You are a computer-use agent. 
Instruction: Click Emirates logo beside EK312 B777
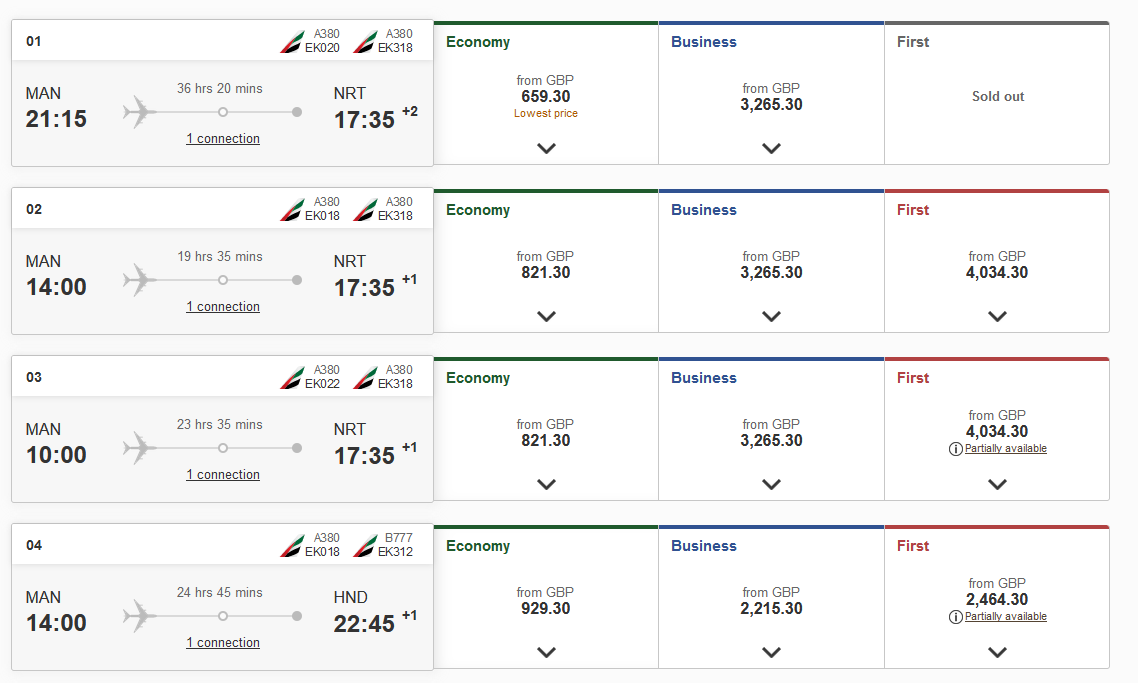tap(364, 546)
